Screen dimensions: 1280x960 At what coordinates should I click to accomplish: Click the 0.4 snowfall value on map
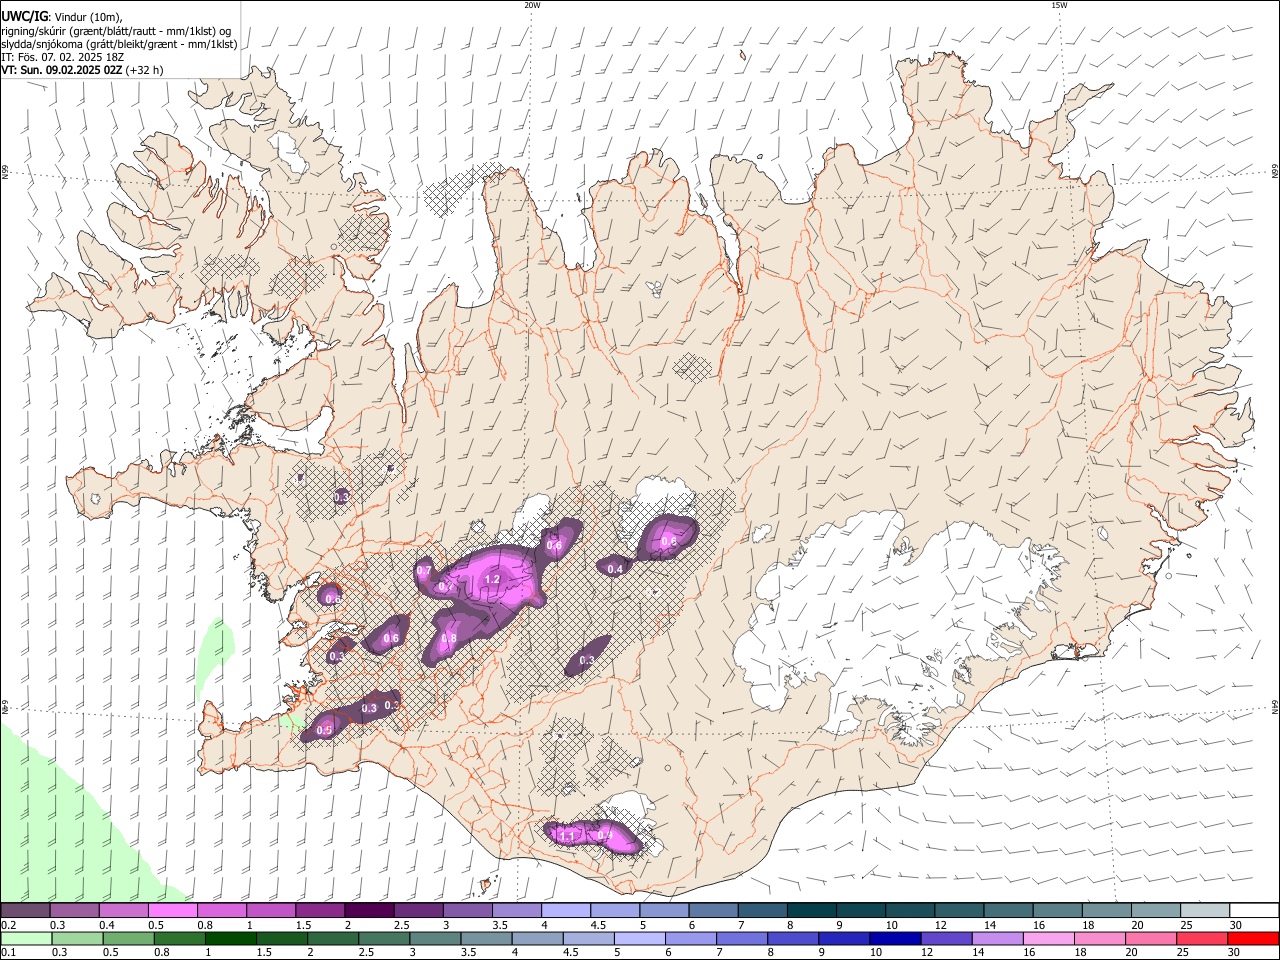[x=616, y=569]
